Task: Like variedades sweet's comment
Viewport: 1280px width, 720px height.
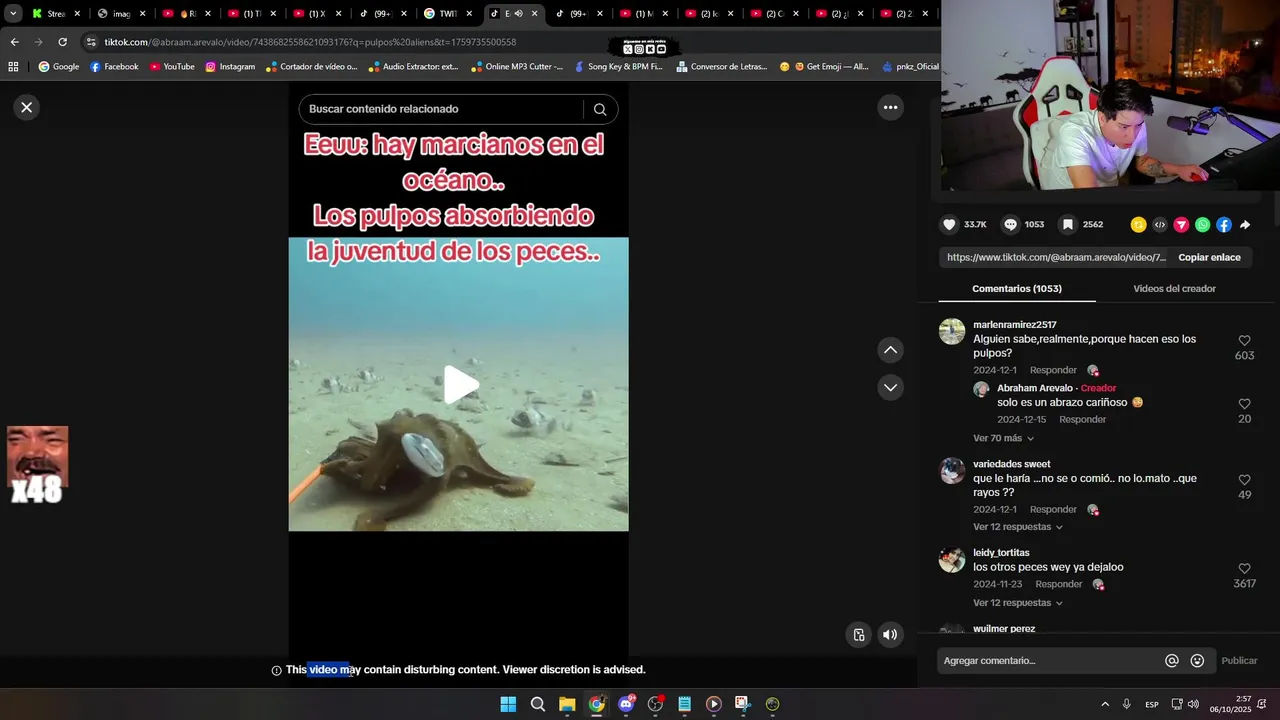Action: 1244,480
